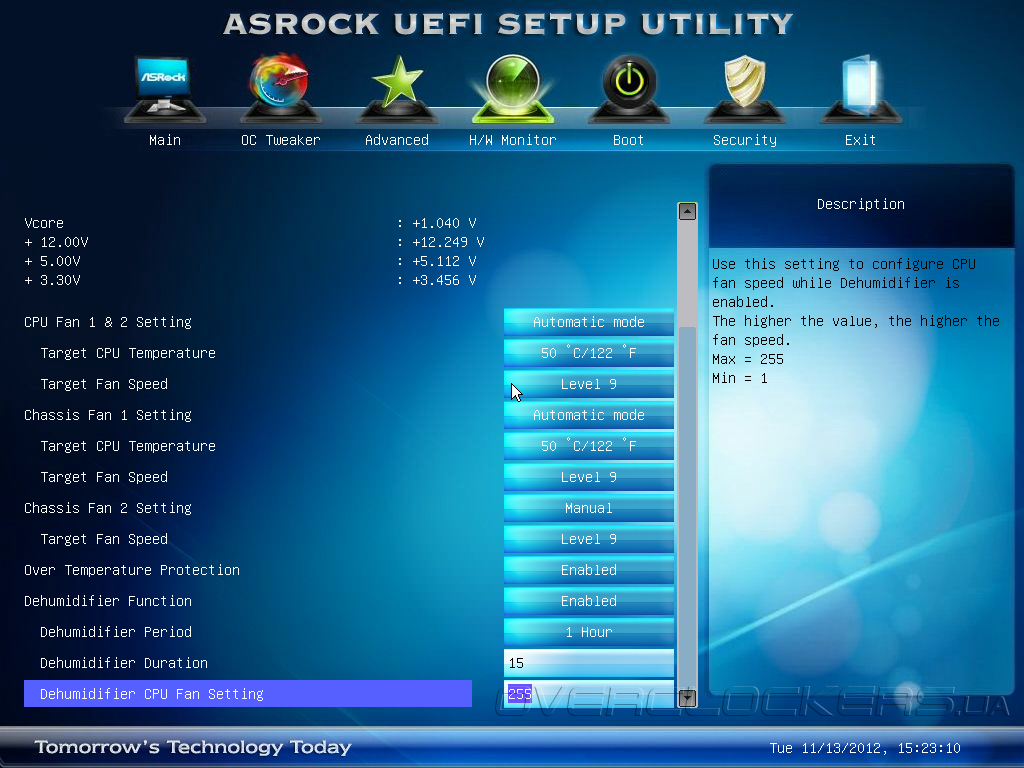Click the +3.456 V voltage reading

point(444,280)
